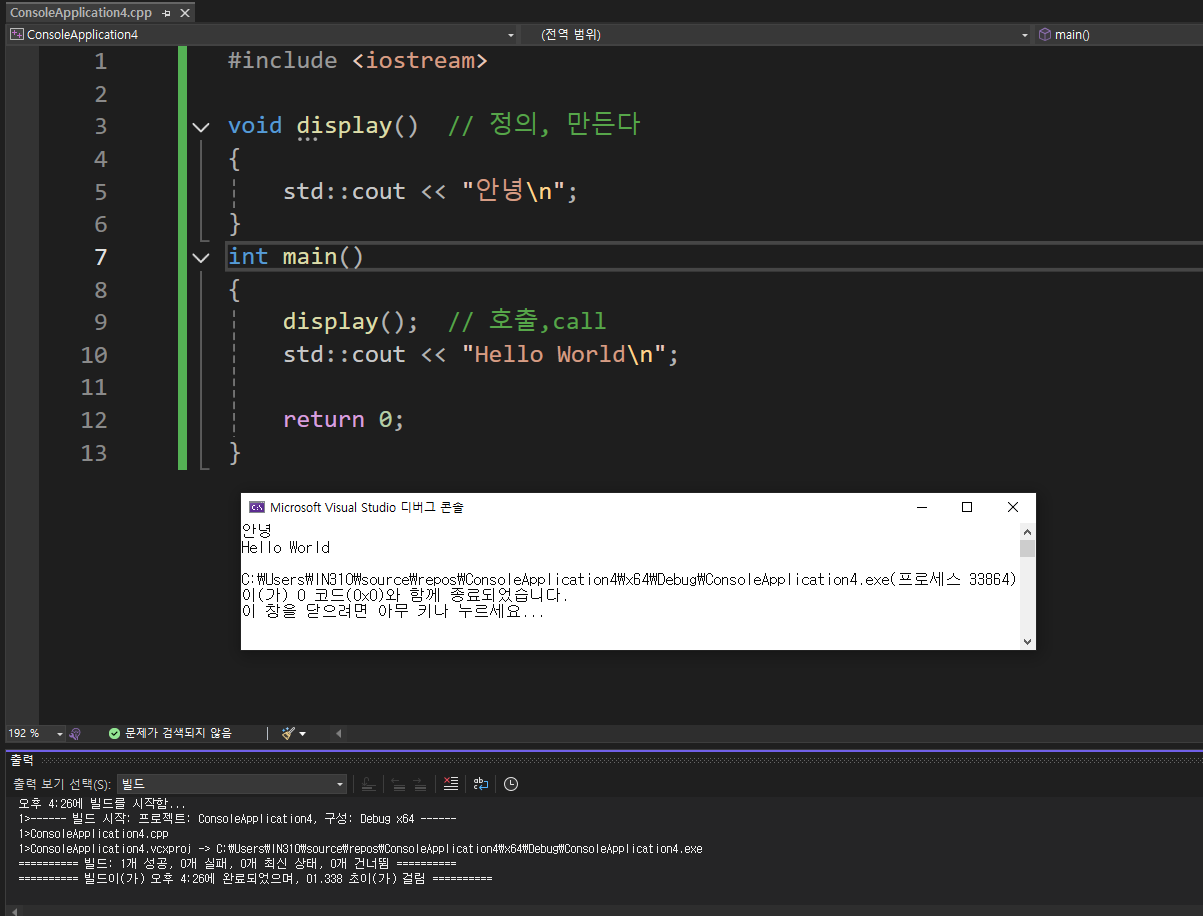The height and width of the screenshot is (916, 1203).
Task: Click the int main() declaration text
Action: click(296, 257)
